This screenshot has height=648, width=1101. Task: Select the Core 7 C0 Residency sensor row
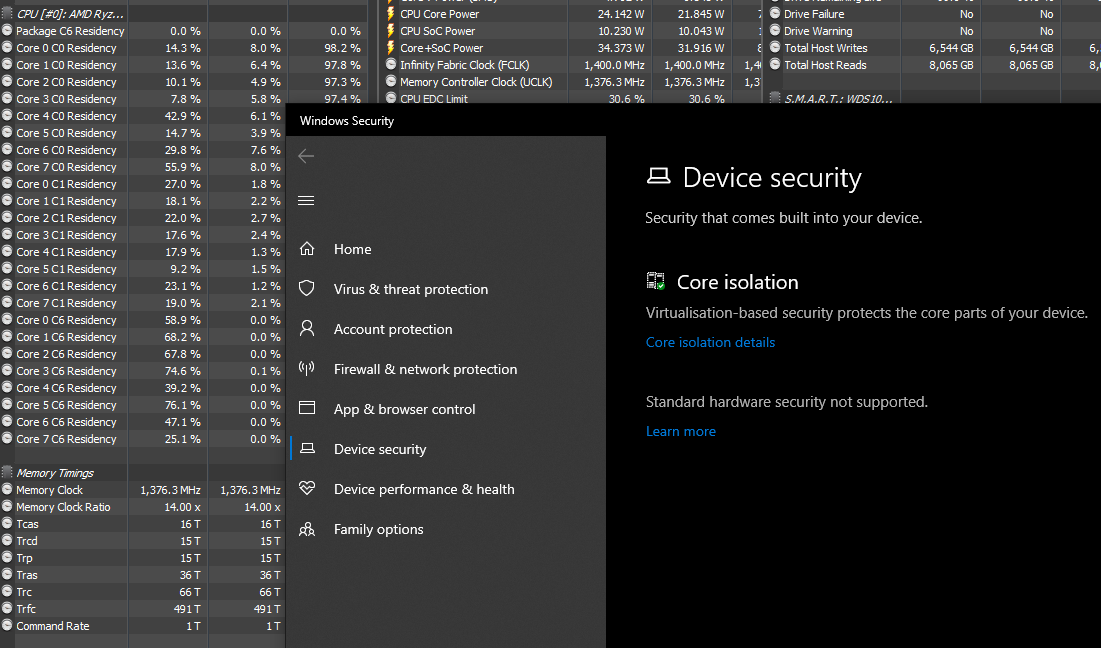pyautogui.click(x=66, y=167)
